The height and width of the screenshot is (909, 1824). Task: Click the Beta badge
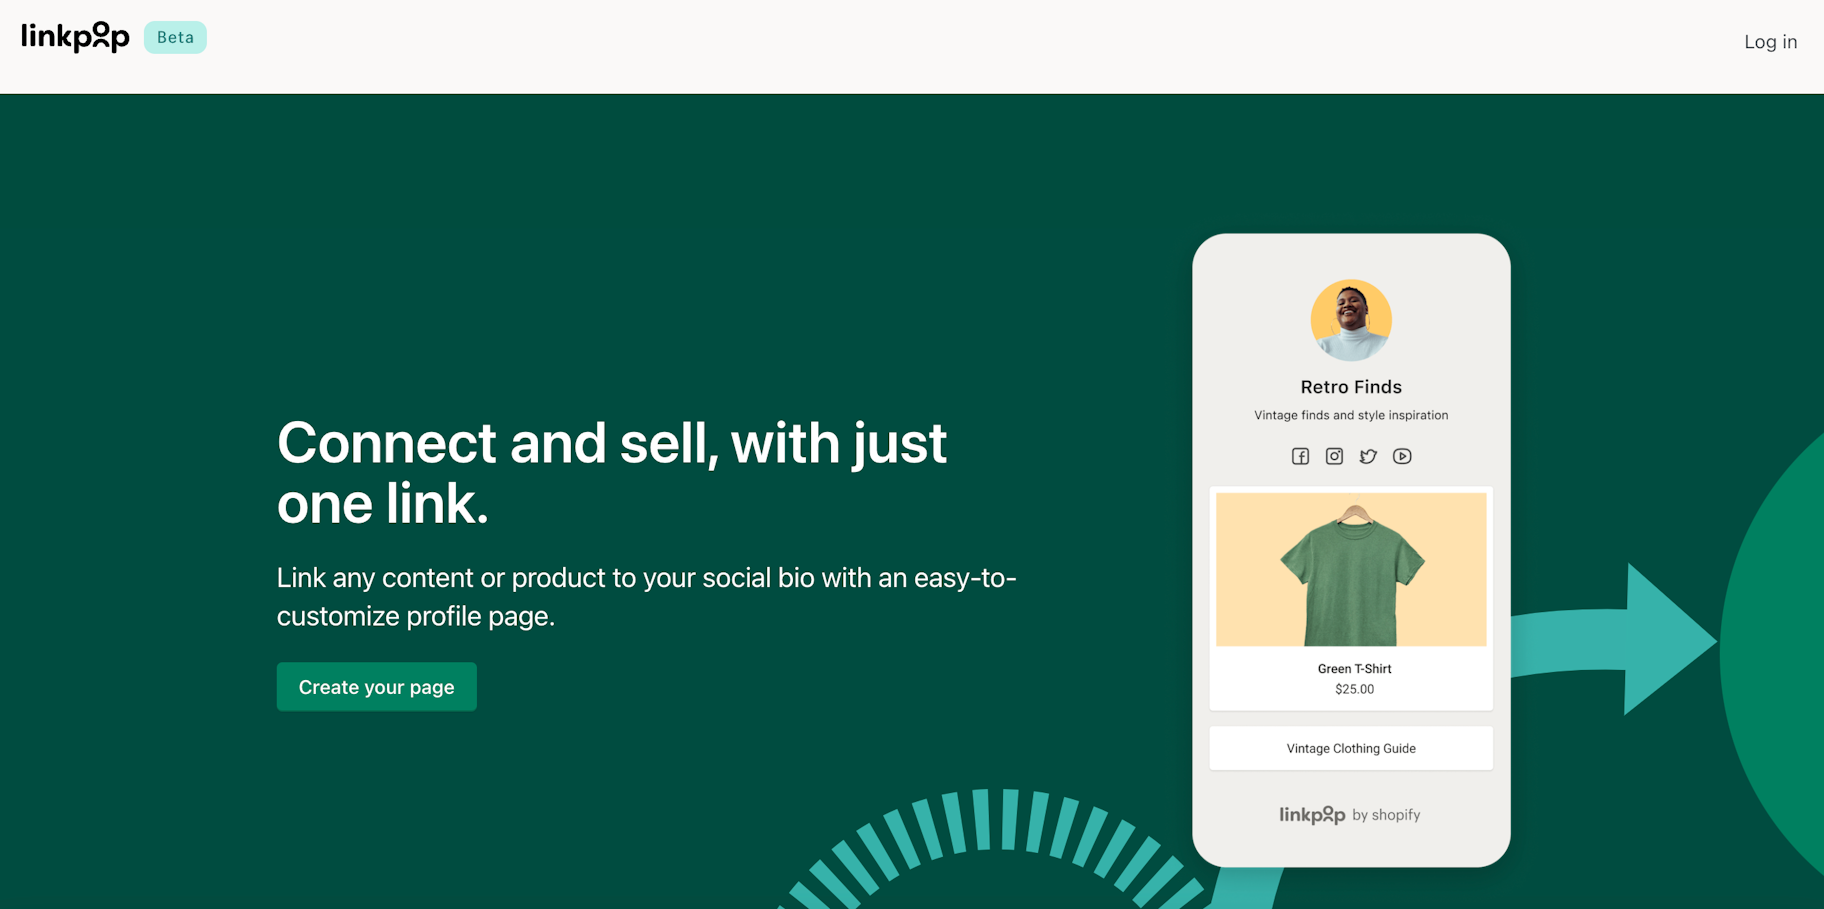[175, 37]
